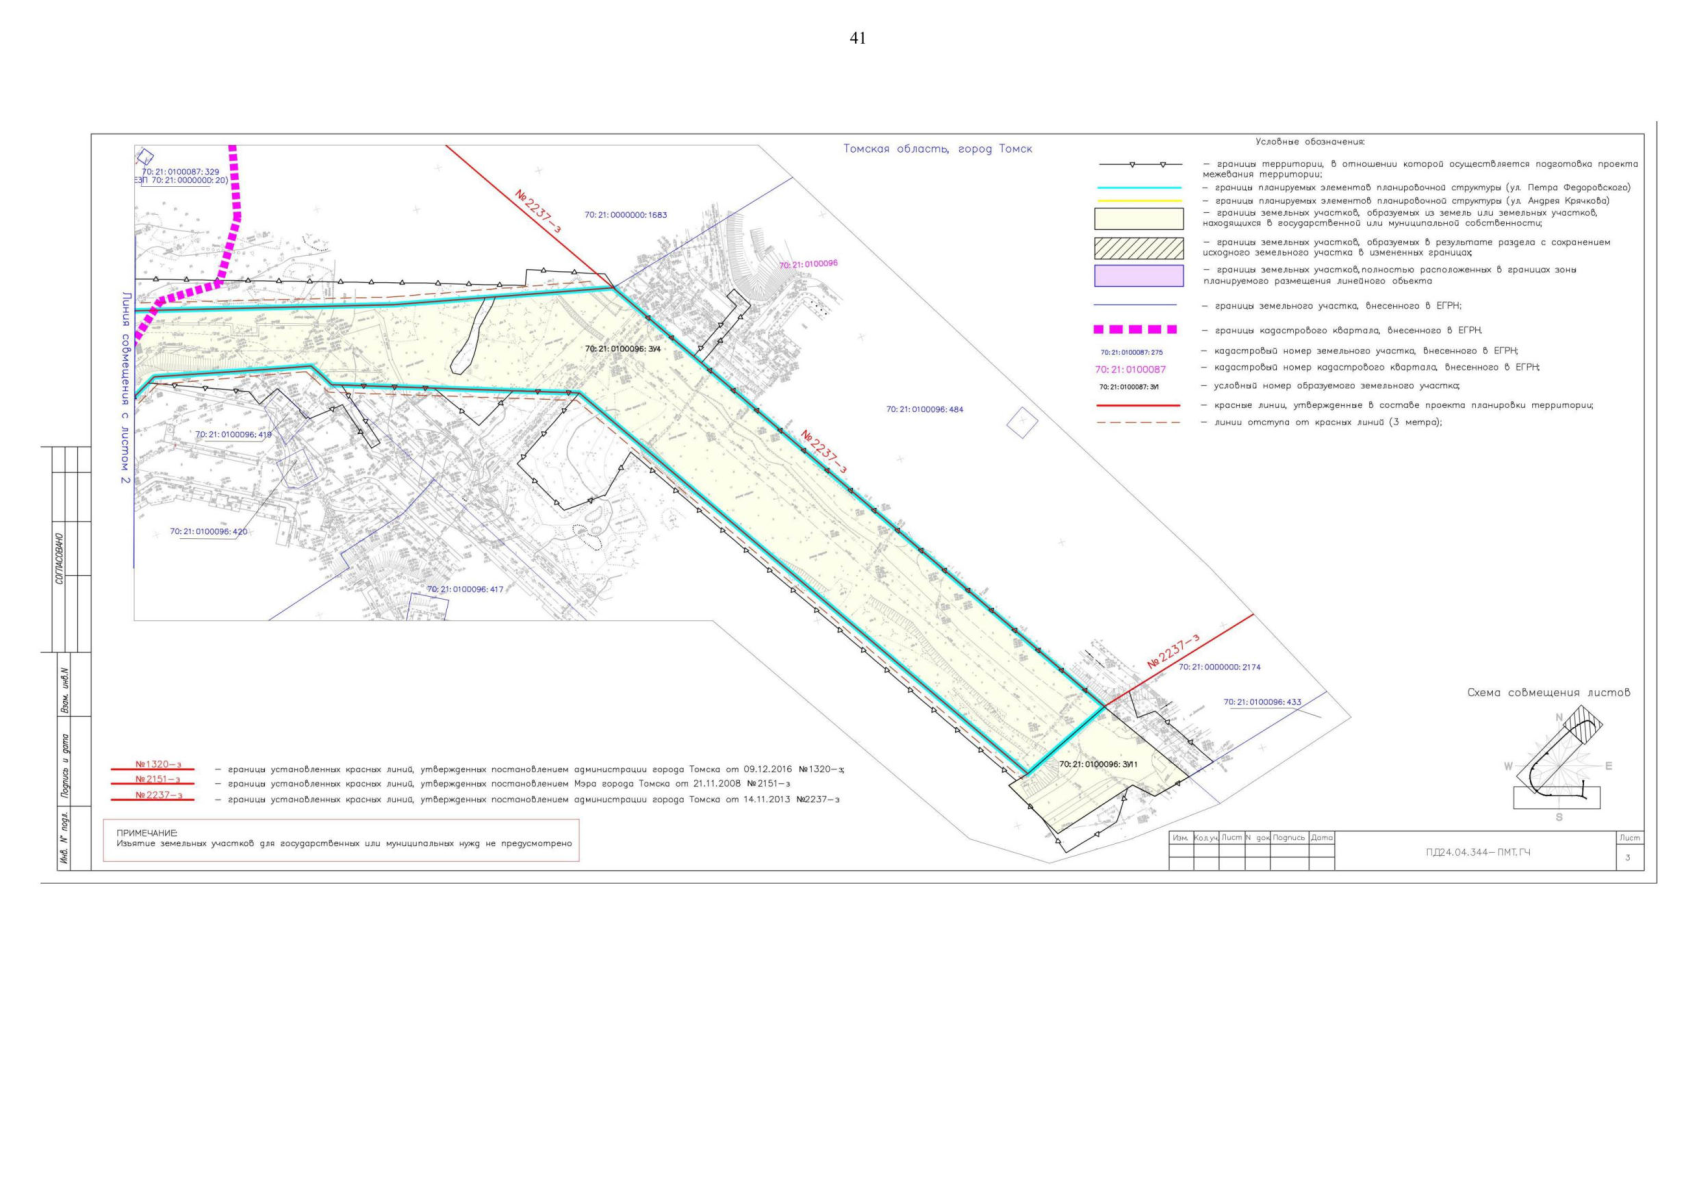This screenshot has width=1697, height=1200.
Task: Click the 'Подпись' column header in title block
Action: 1289,837
